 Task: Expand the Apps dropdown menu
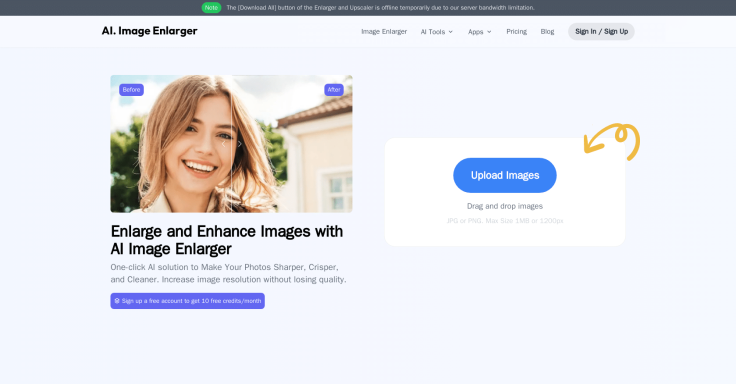[x=480, y=31]
